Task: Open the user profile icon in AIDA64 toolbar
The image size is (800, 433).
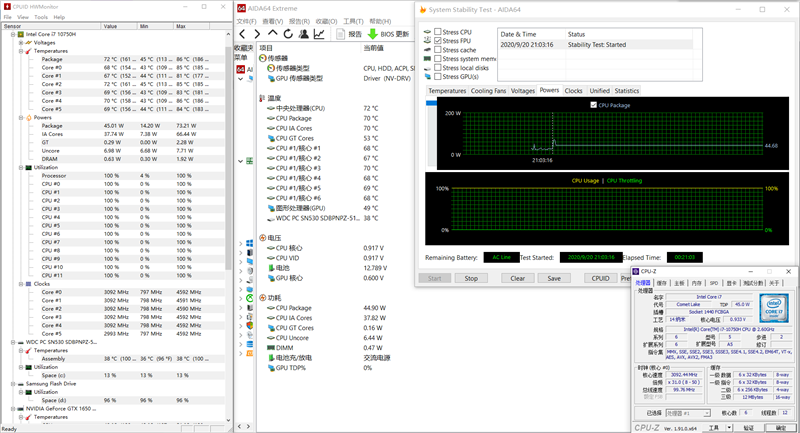Action: (303, 34)
